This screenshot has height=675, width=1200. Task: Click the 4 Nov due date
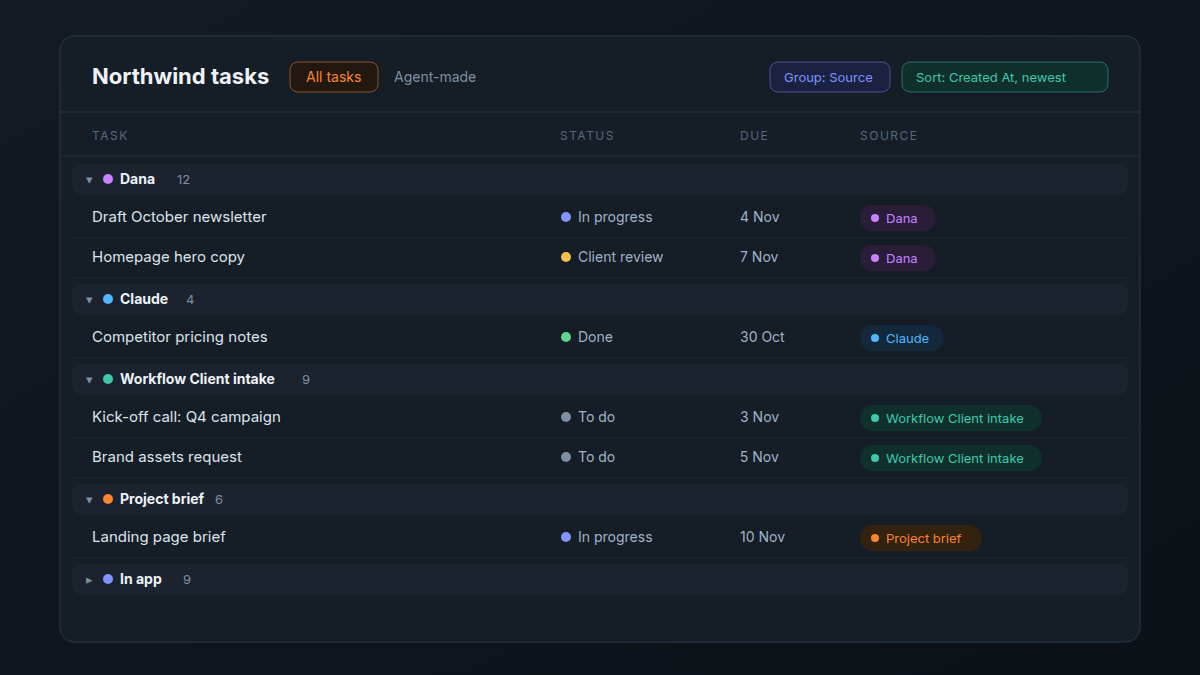coord(760,217)
